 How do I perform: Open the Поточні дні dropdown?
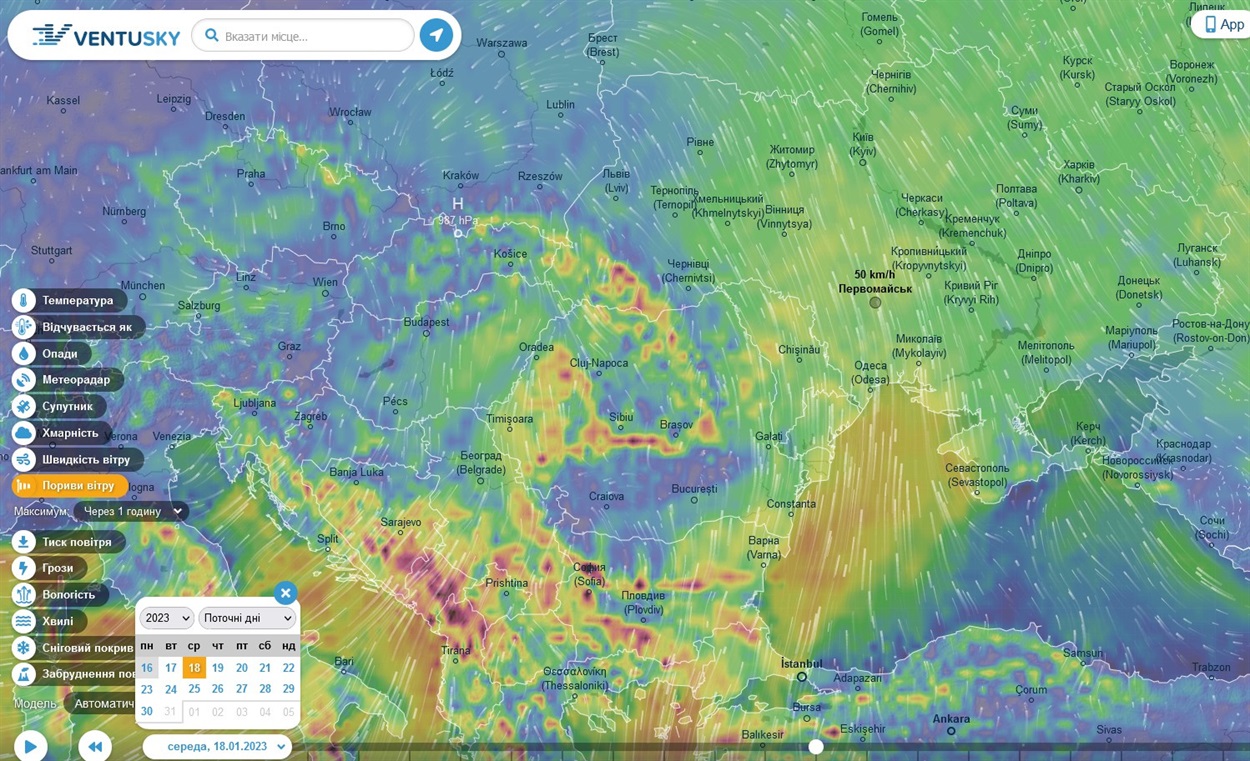coord(247,618)
